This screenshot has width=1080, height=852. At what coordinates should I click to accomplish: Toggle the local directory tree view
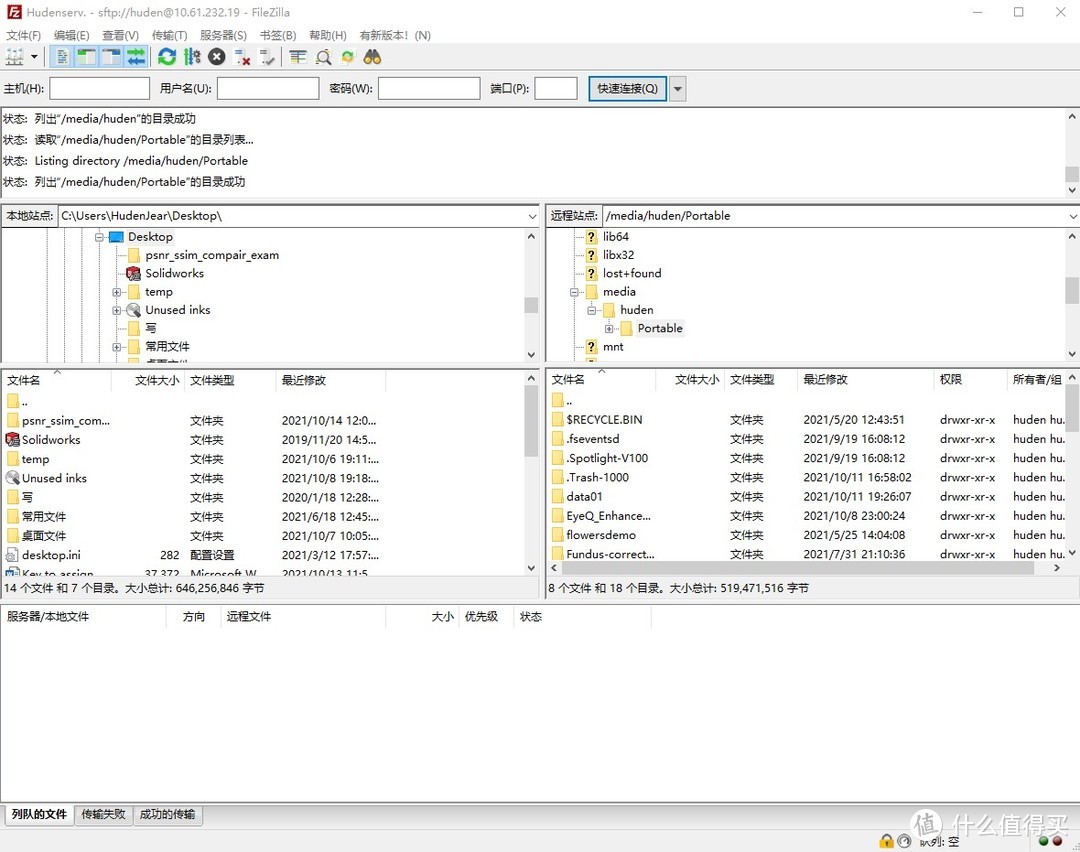tap(87, 57)
